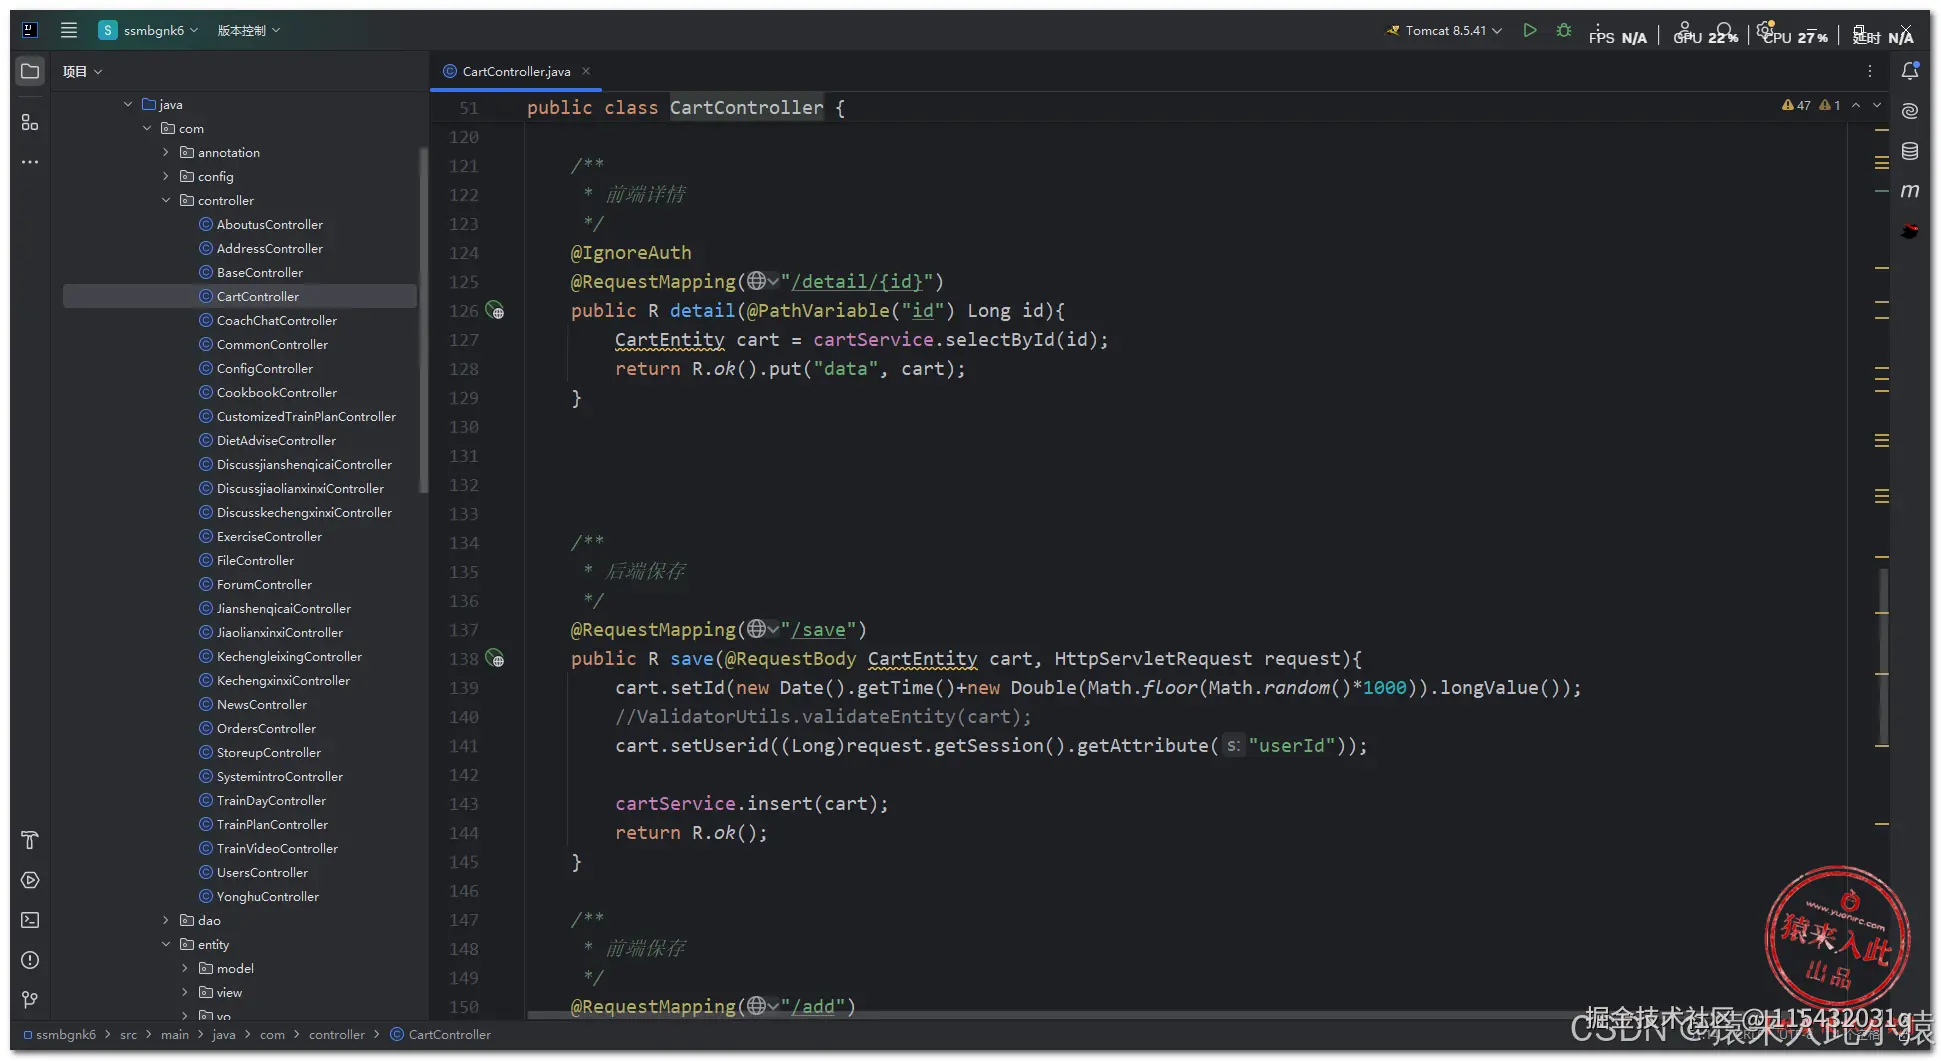Select UsersController in project tree
The width and height of the screenshot is (1941, 1061).
[262, 872]
